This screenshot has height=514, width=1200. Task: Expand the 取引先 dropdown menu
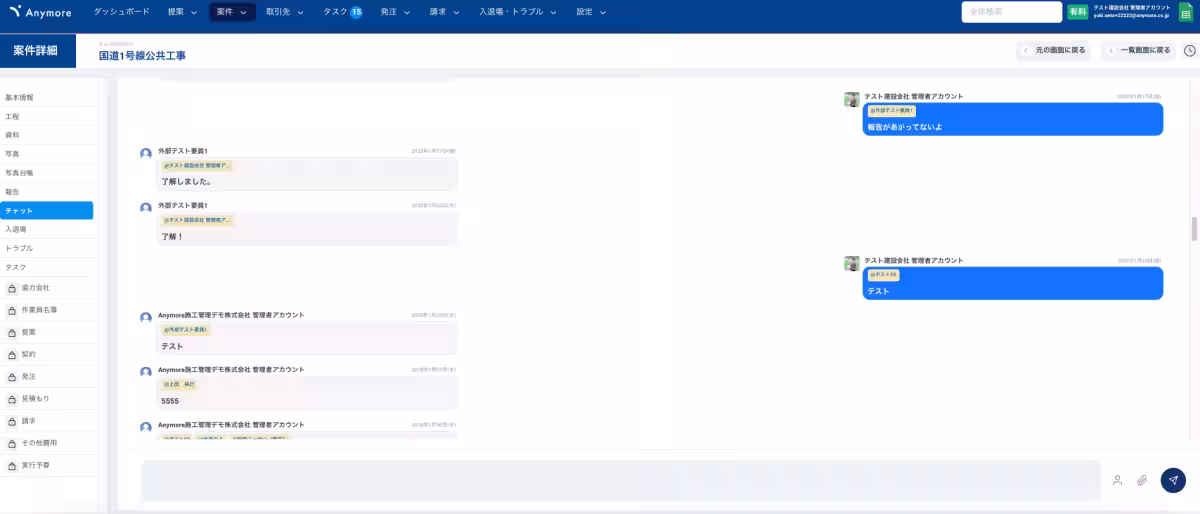point(285,12)
